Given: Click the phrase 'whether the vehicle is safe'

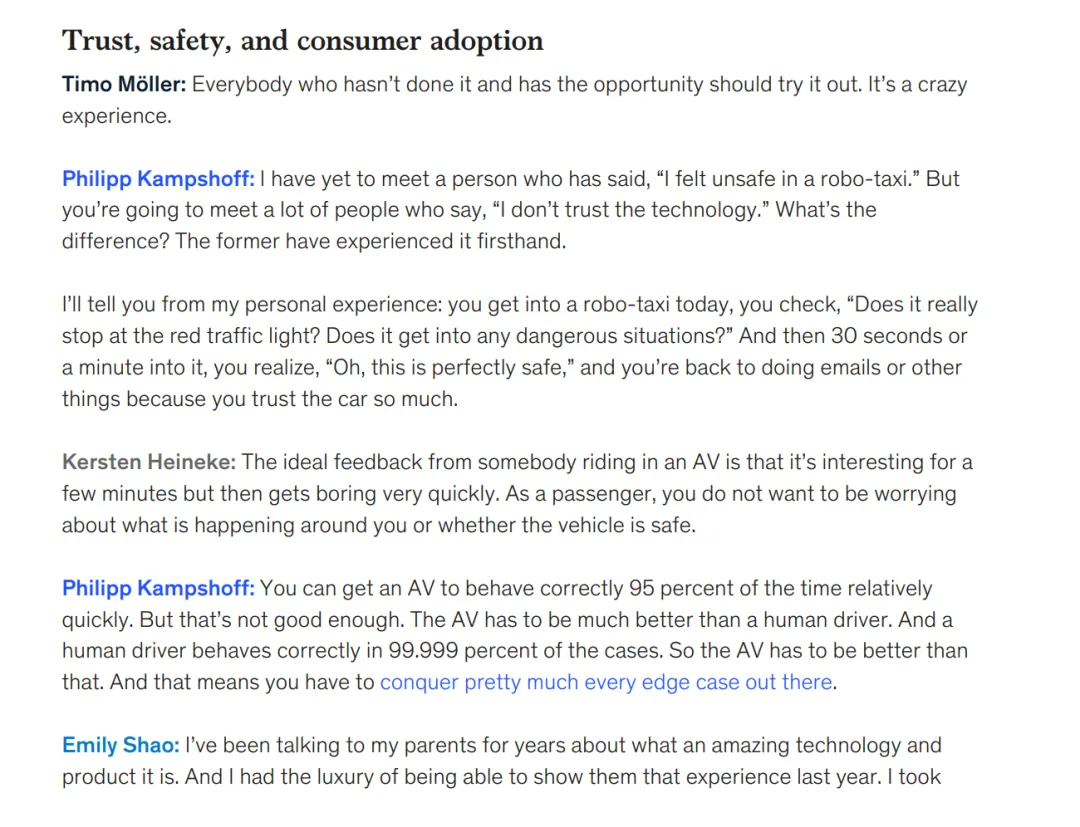Looking at the screenshot, I should [565, 525].
